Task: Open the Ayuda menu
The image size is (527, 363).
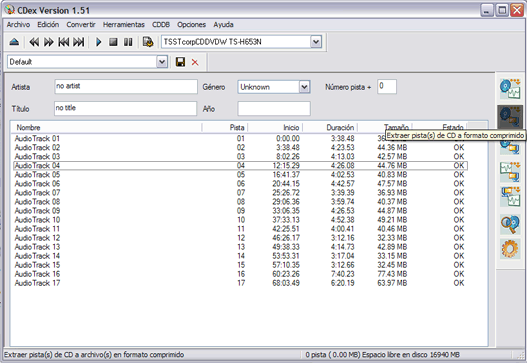Action: click(224, 25)
